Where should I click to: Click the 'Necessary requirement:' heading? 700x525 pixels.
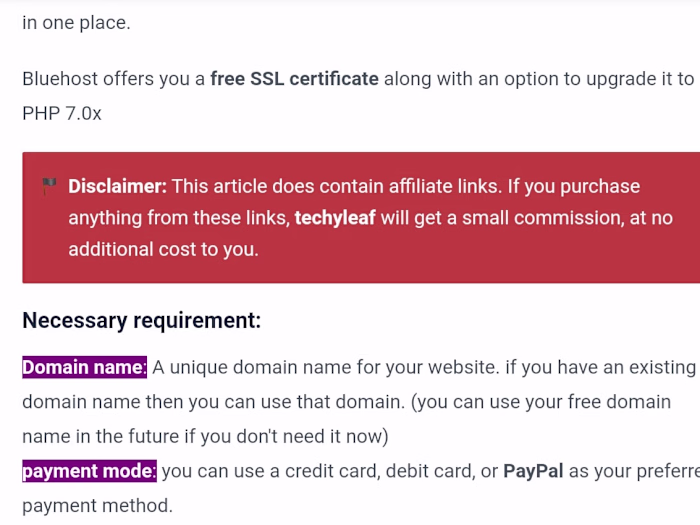(141, 320)
